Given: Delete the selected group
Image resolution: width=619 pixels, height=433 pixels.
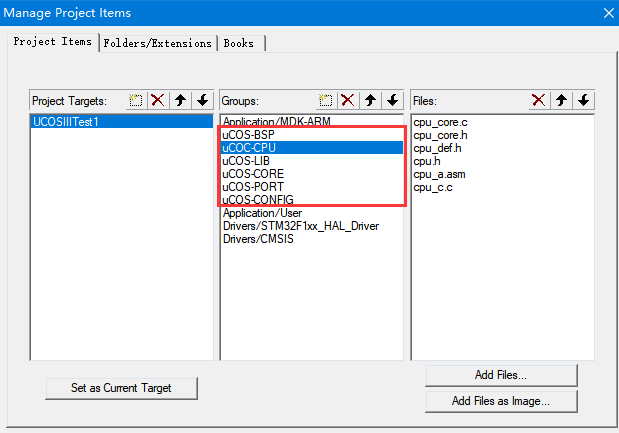Looking at the screenshot, I should [x=348, y=100].
